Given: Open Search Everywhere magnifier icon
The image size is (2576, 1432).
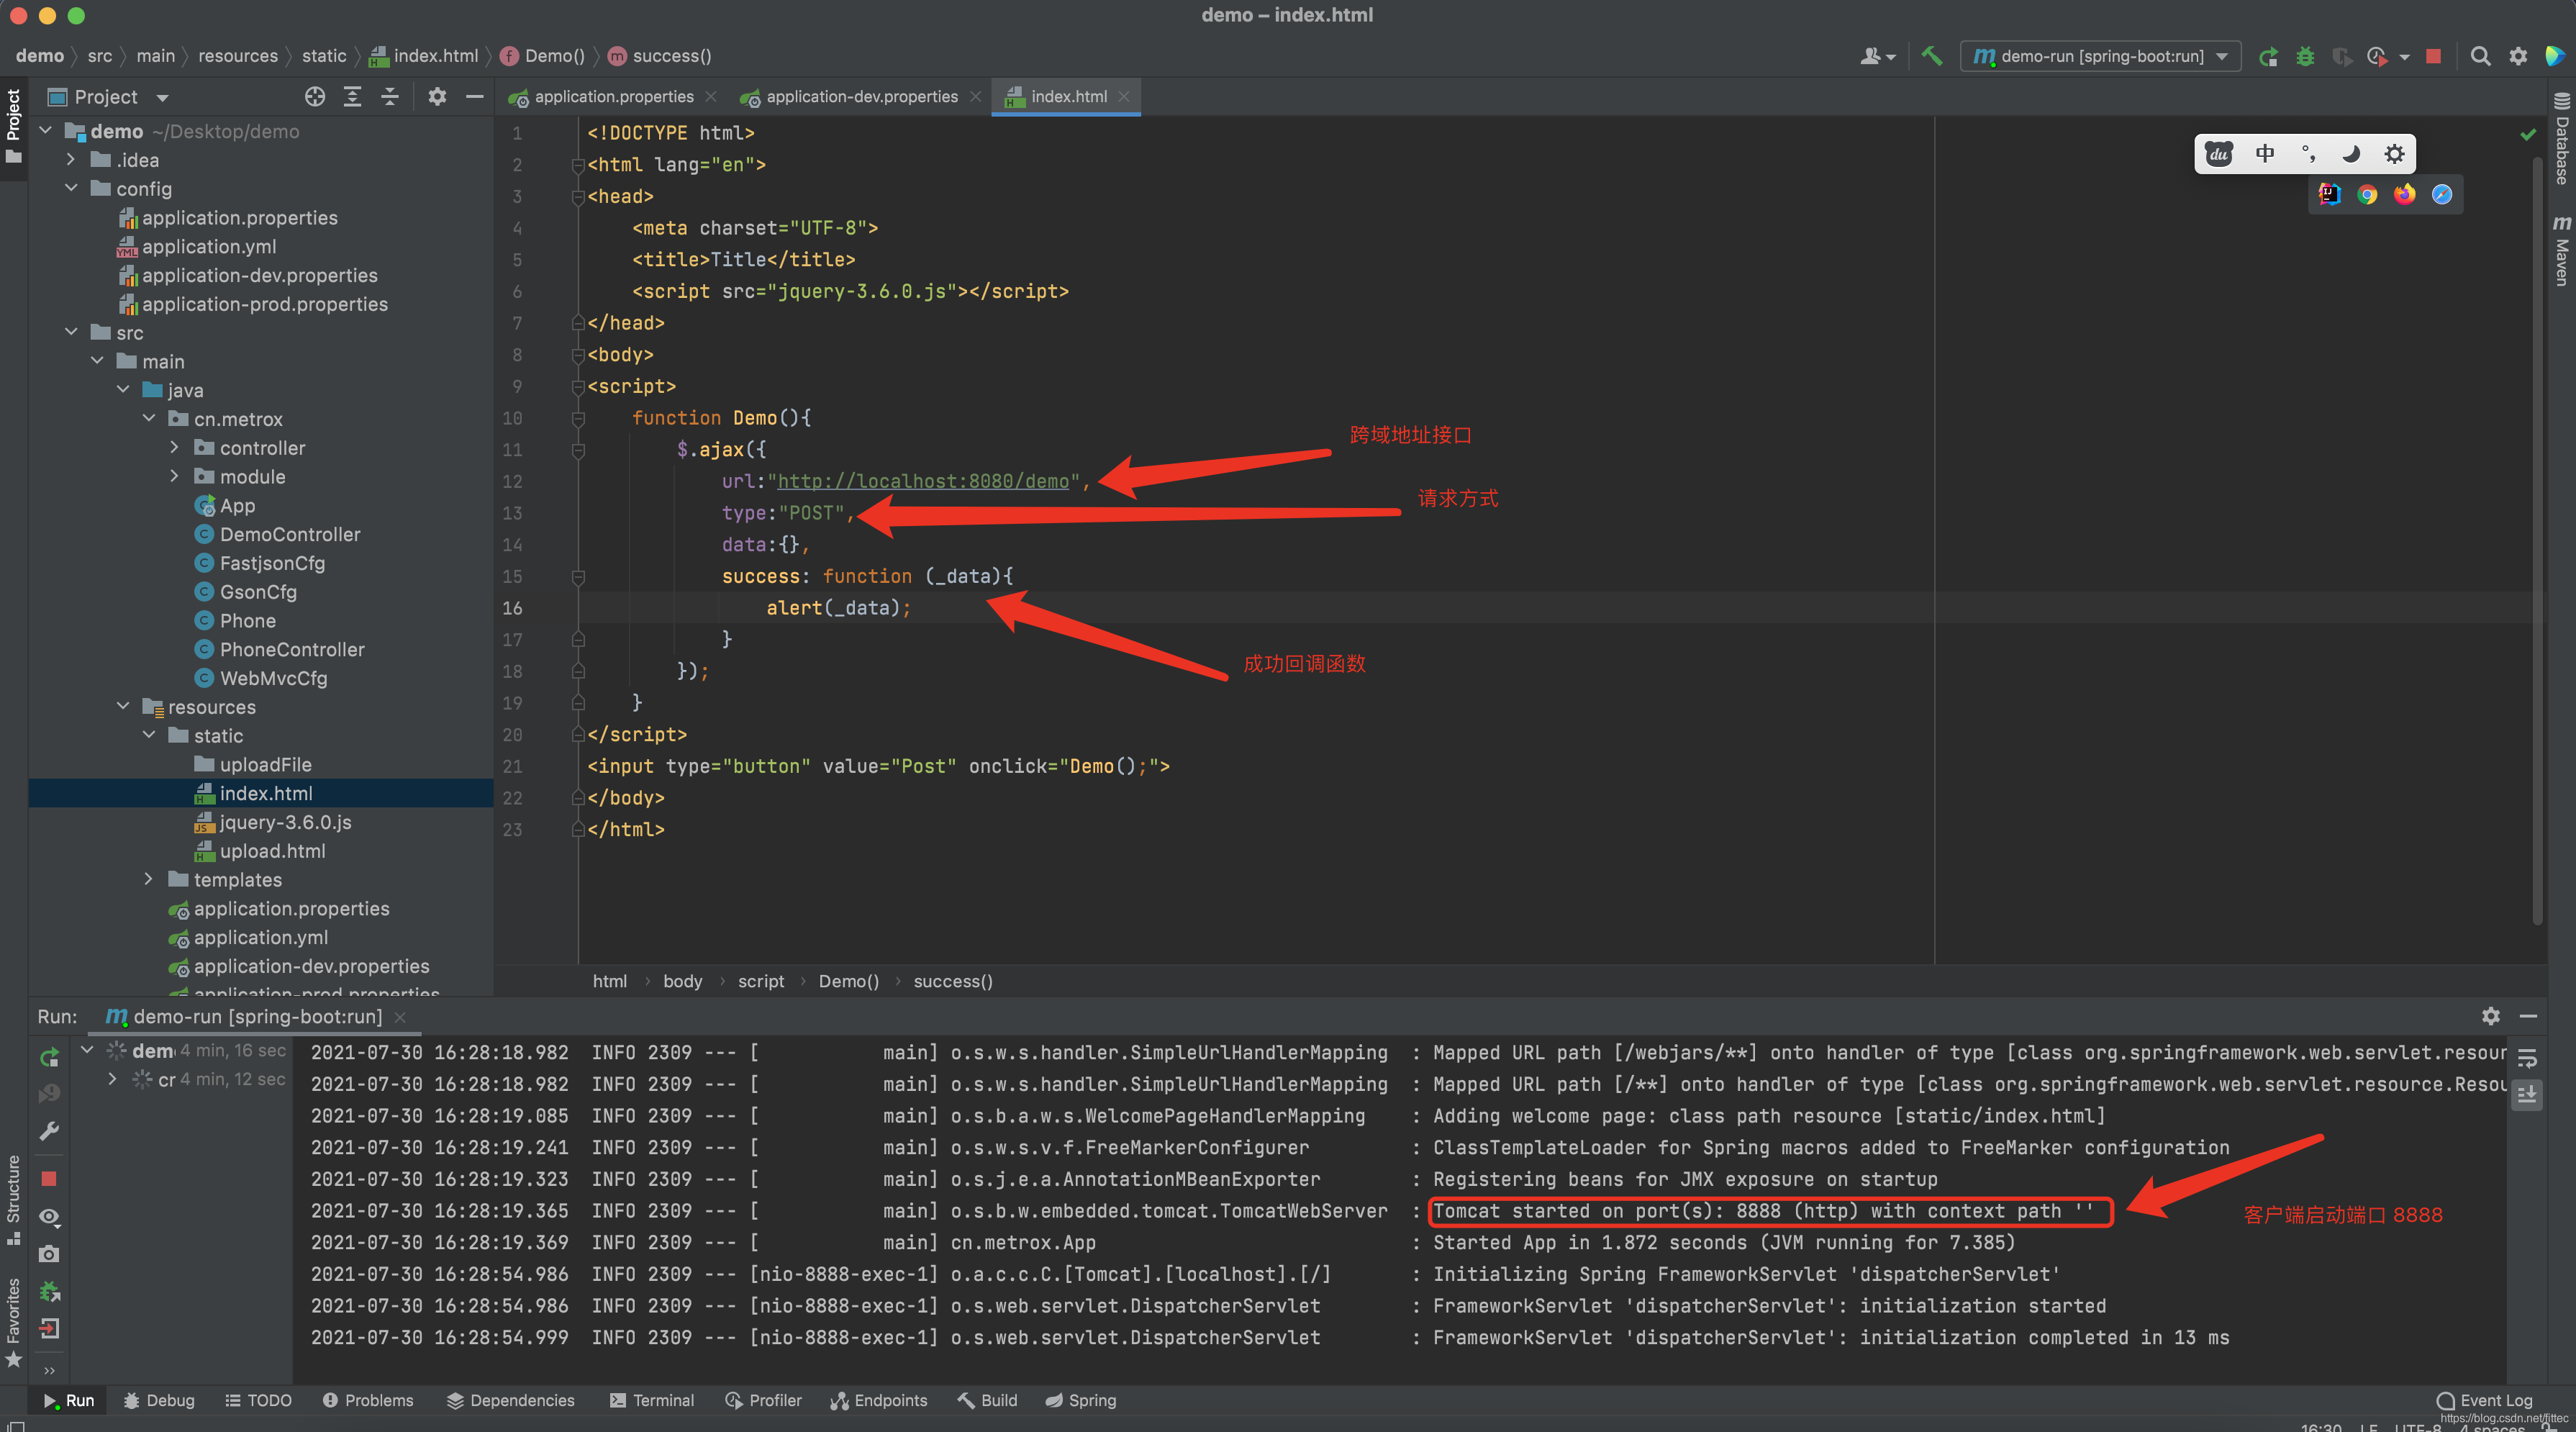Looking at the screenshot, I should [2480, 56].
